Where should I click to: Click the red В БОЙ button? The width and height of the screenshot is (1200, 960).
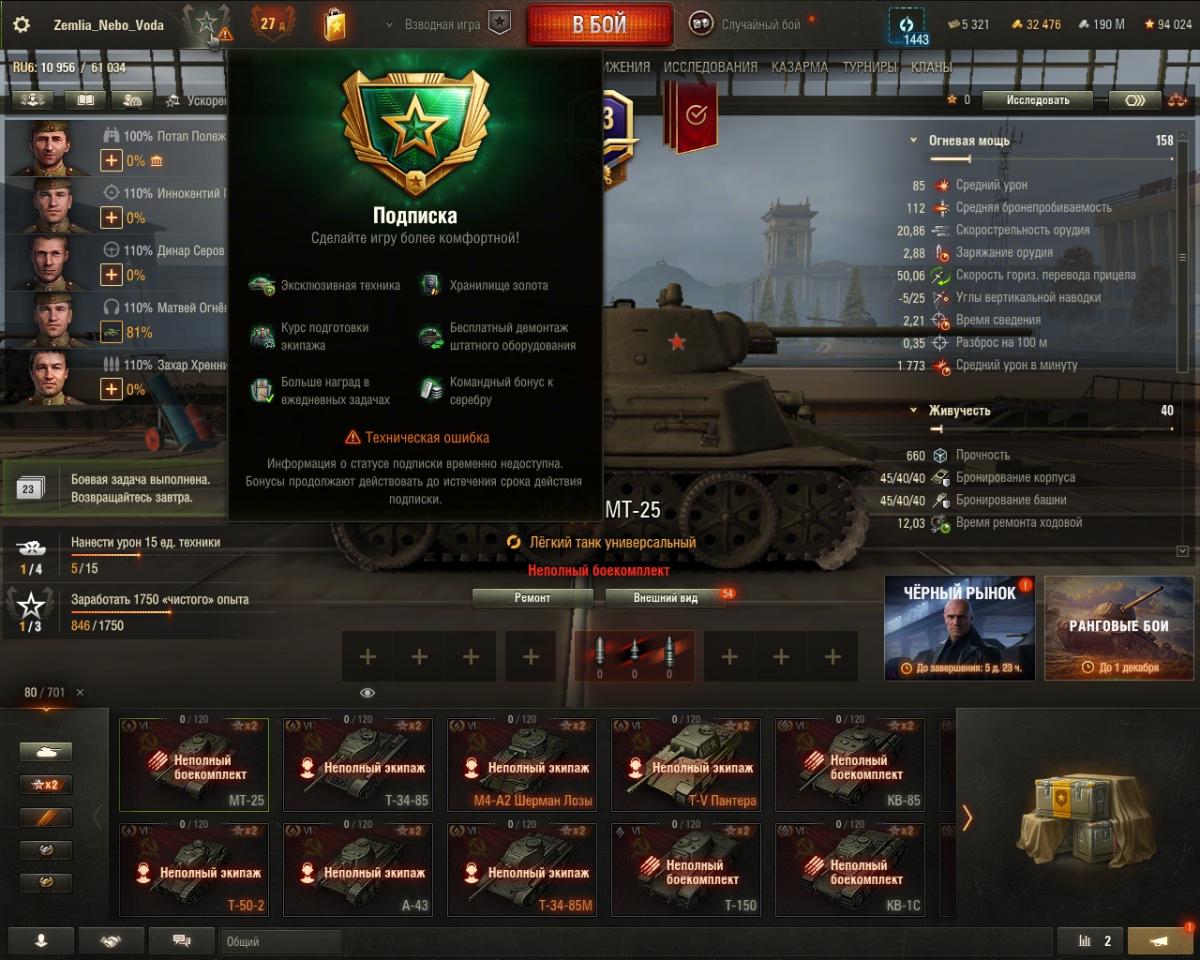(x=600, y=25)
